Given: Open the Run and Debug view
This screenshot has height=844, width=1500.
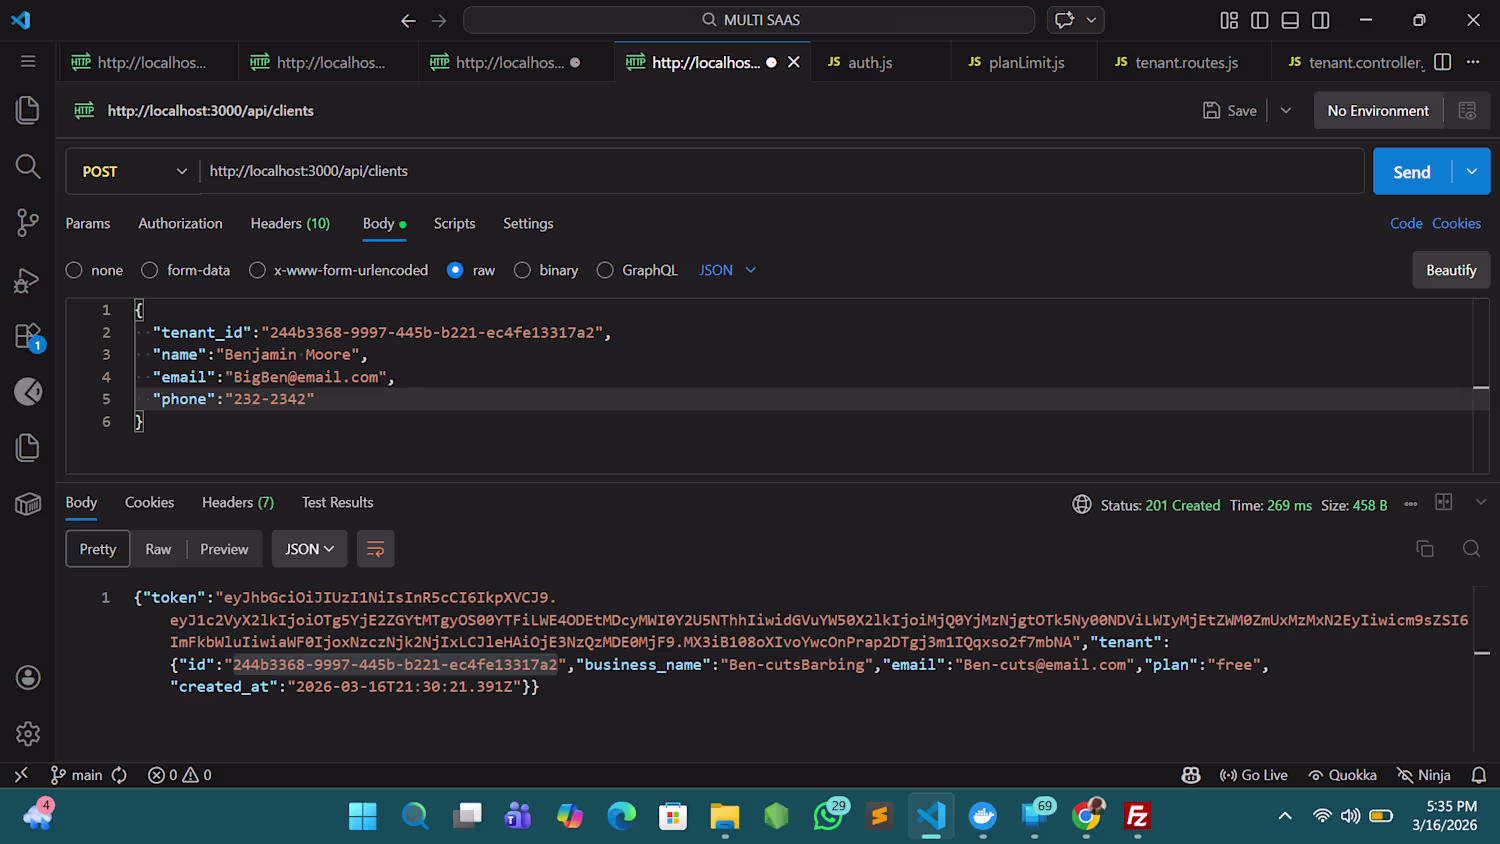Looking at the screenshot, I should coord(28,280).
